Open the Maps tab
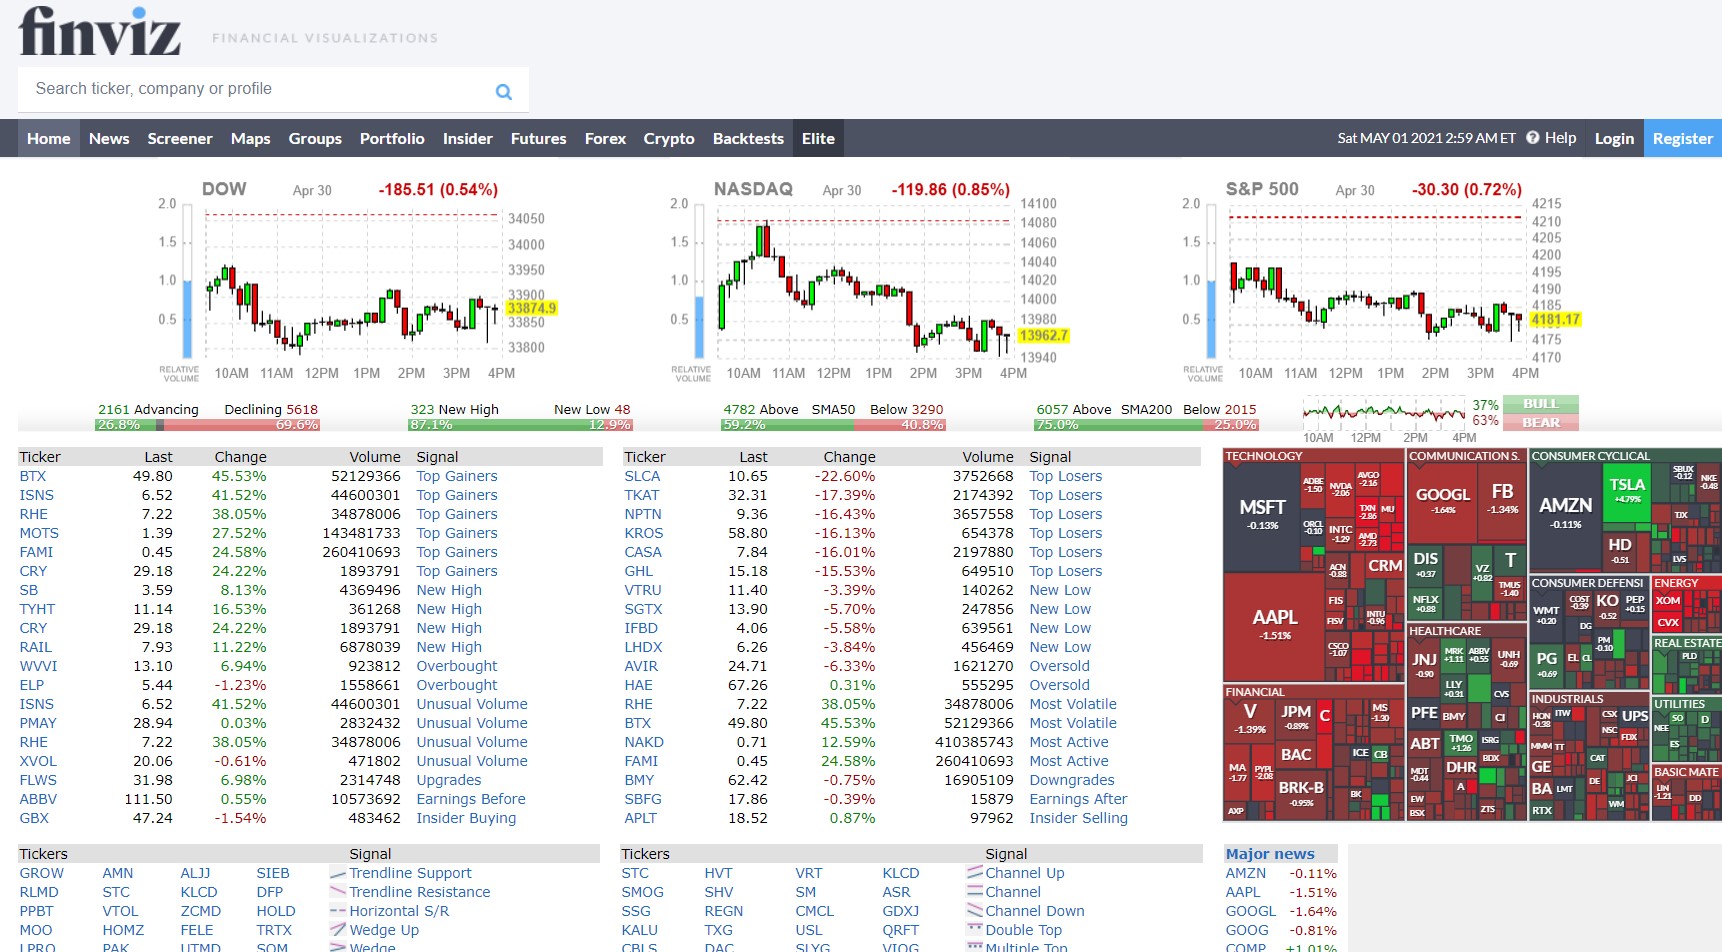Viewport: 1722px width, 952px height. pos(251,138)
